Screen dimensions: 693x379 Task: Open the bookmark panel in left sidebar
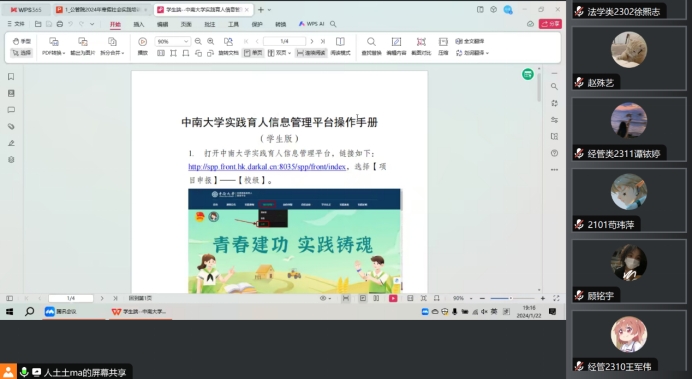(x=11, y=77)
